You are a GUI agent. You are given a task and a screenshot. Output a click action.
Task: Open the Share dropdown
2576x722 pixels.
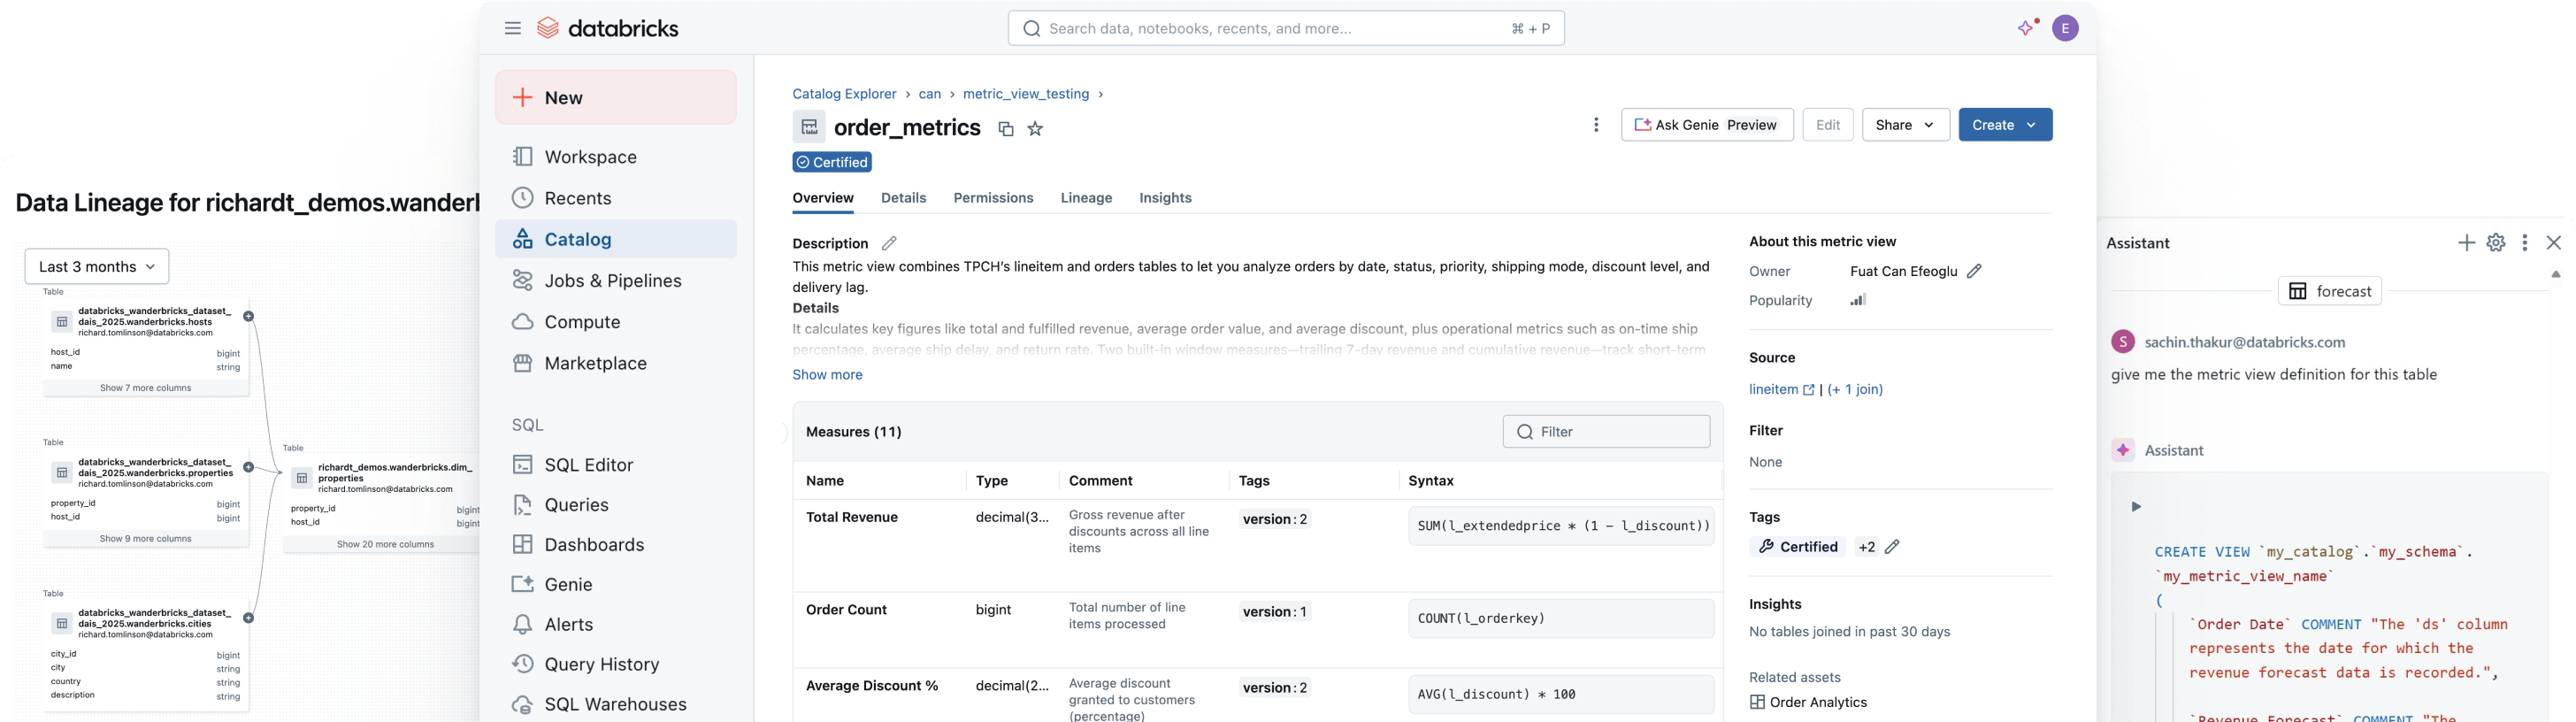1905,125
